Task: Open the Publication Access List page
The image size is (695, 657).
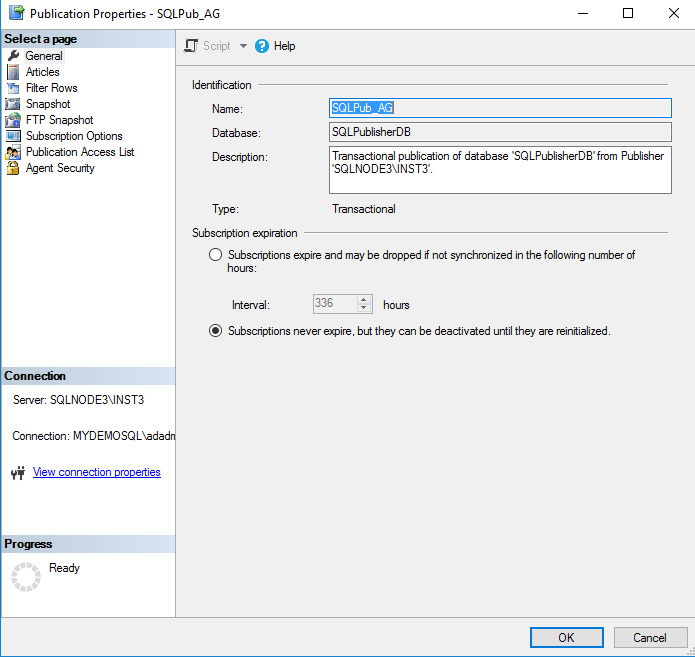Action: pos(80,152)
